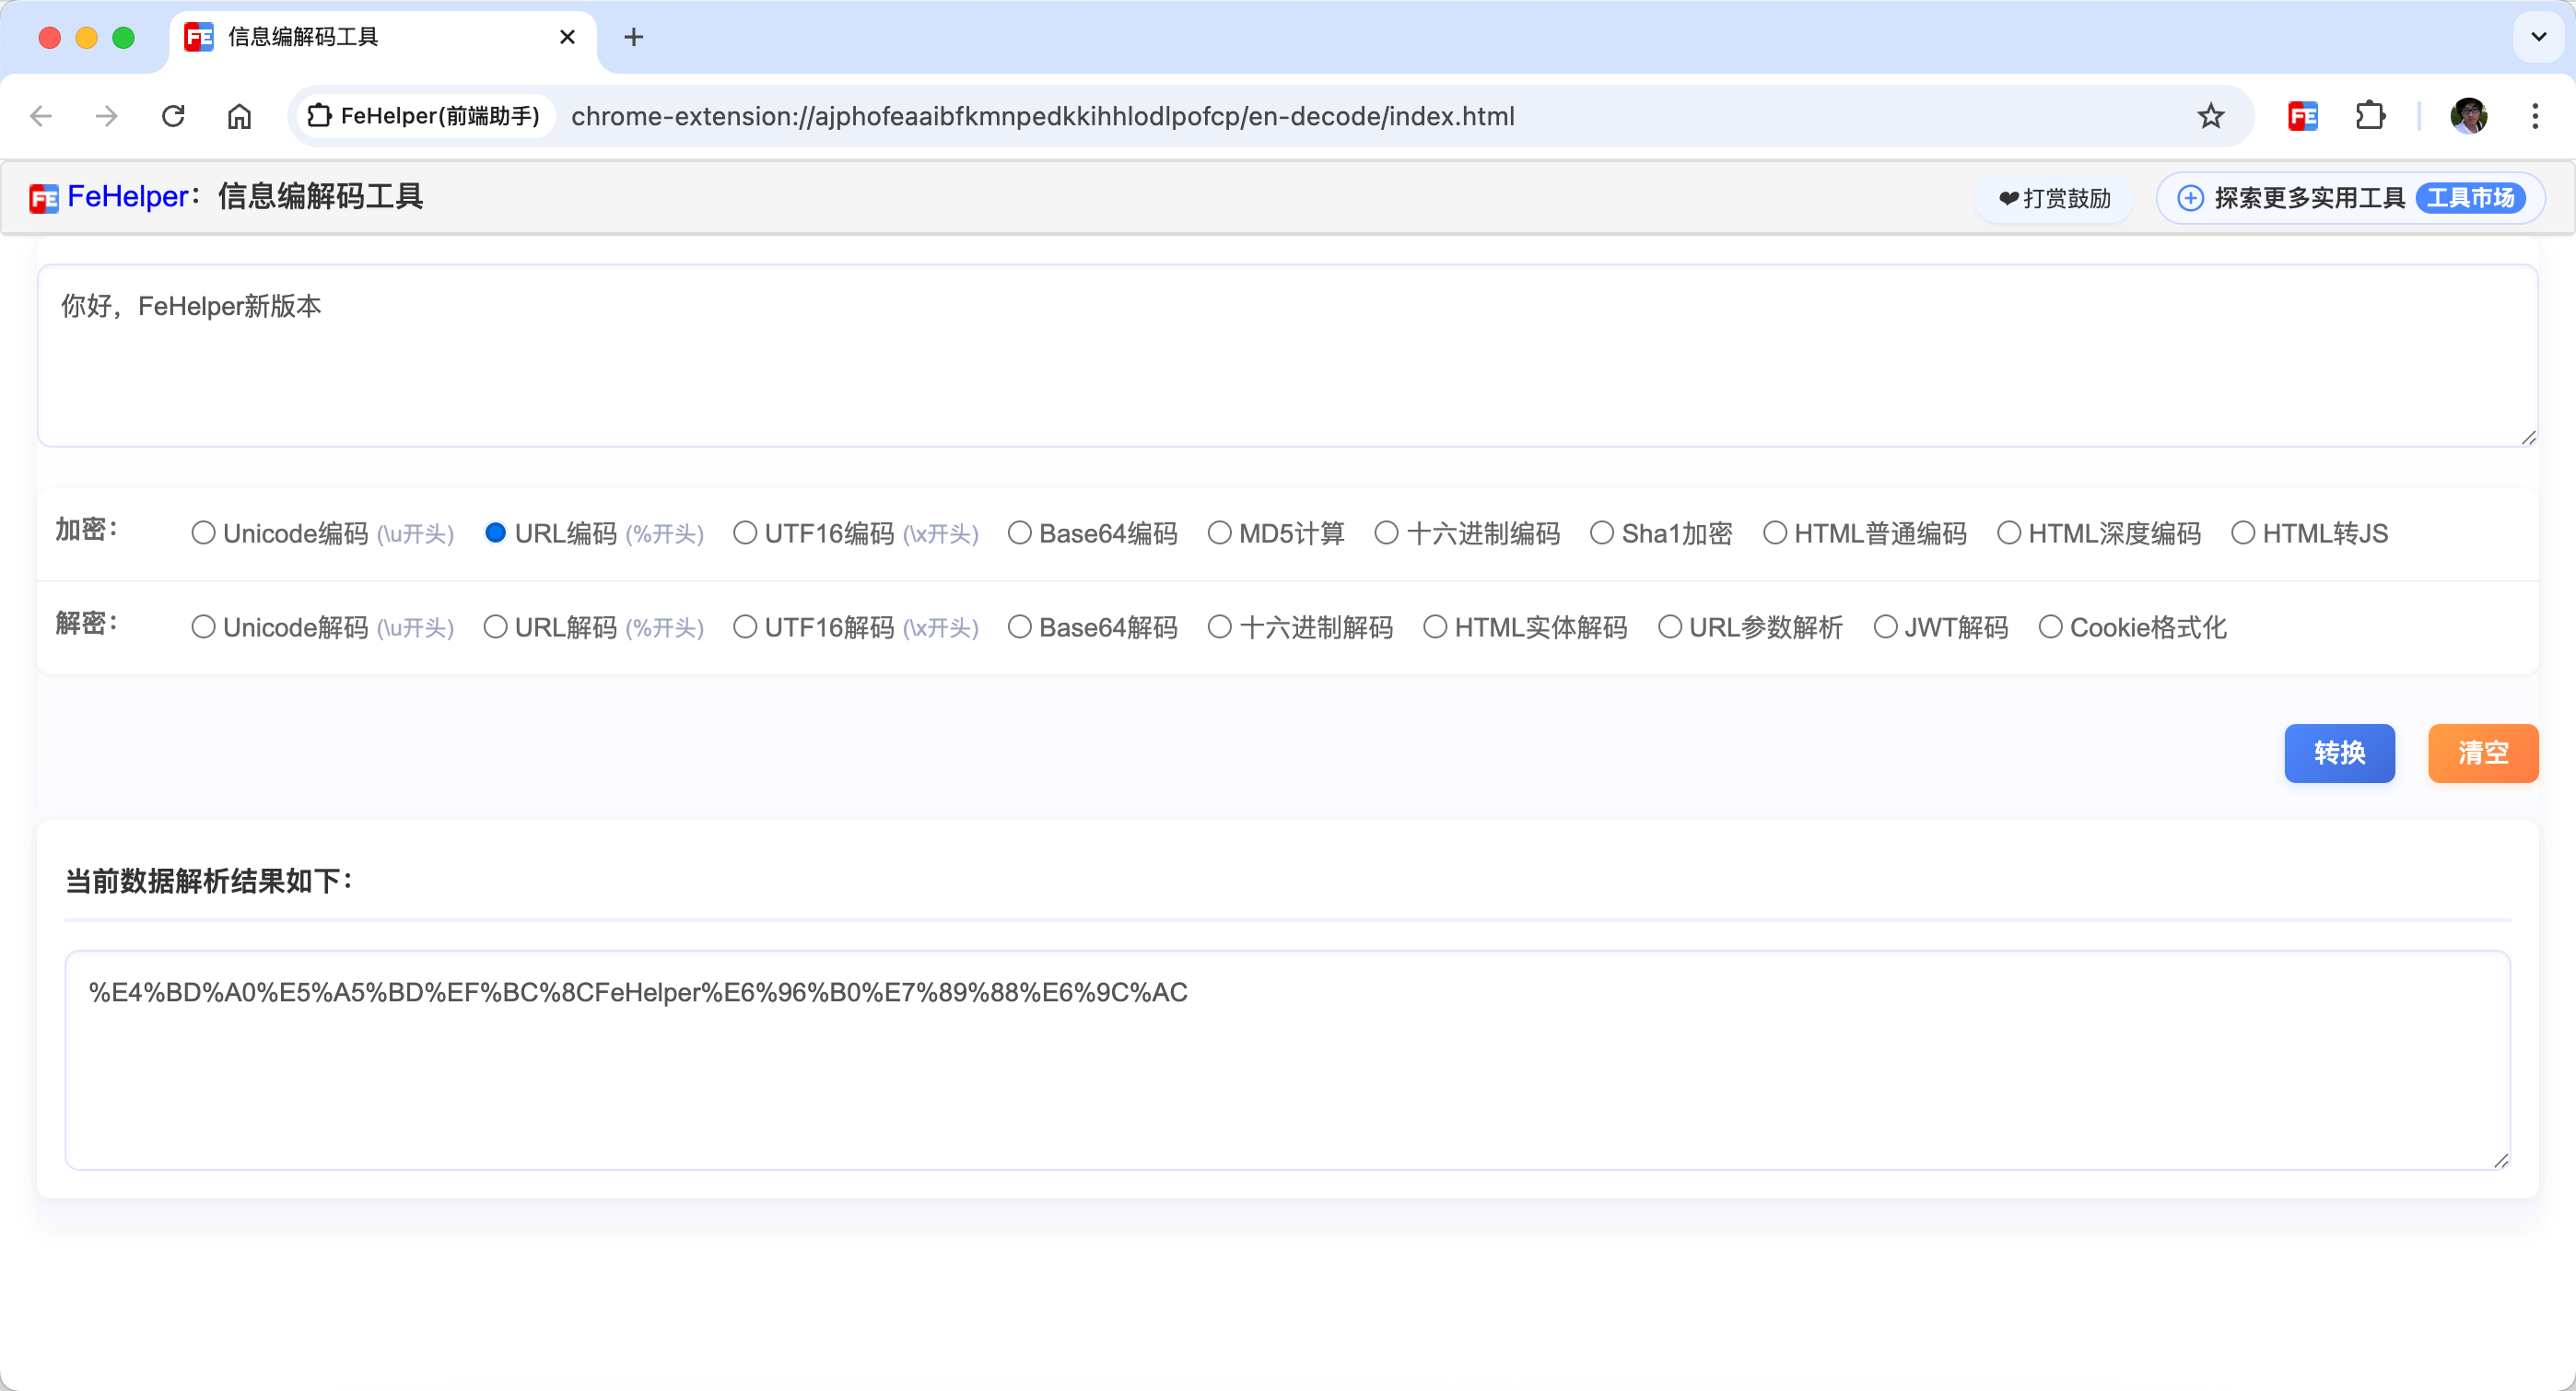Choose URL解码 decode option
Image resolution: width=2576 pixels, height=1391 pixels.
click(x=495, y=627)
